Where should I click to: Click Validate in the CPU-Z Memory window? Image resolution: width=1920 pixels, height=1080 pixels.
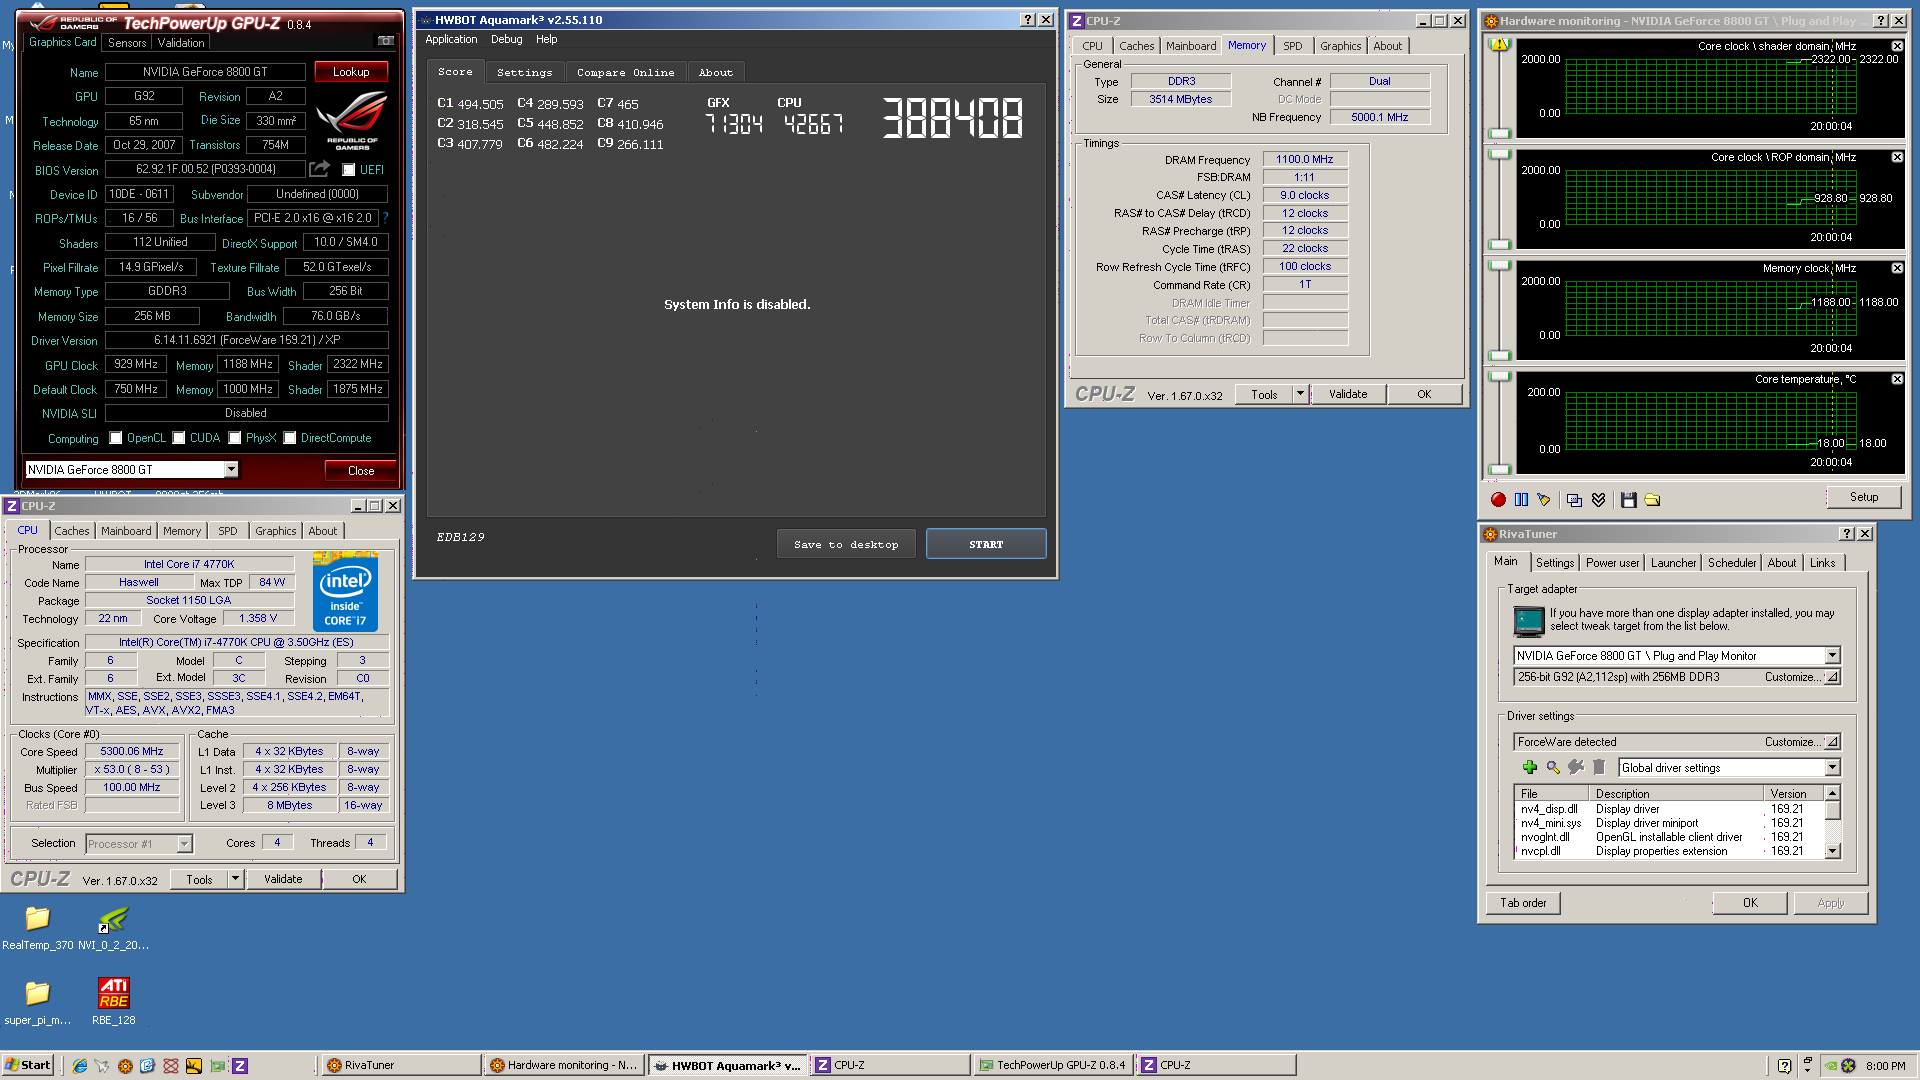point(1347,394)
